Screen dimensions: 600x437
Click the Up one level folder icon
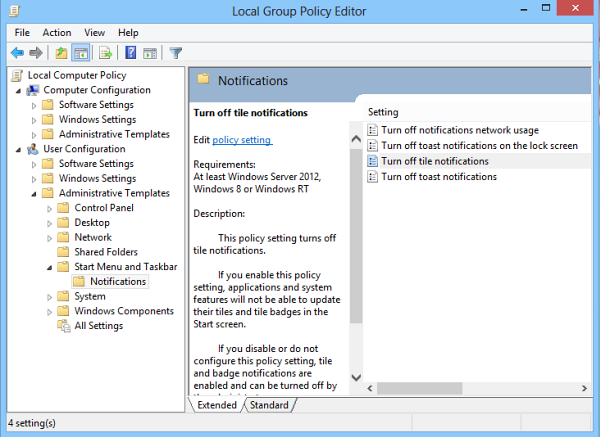tap(61, 53)
